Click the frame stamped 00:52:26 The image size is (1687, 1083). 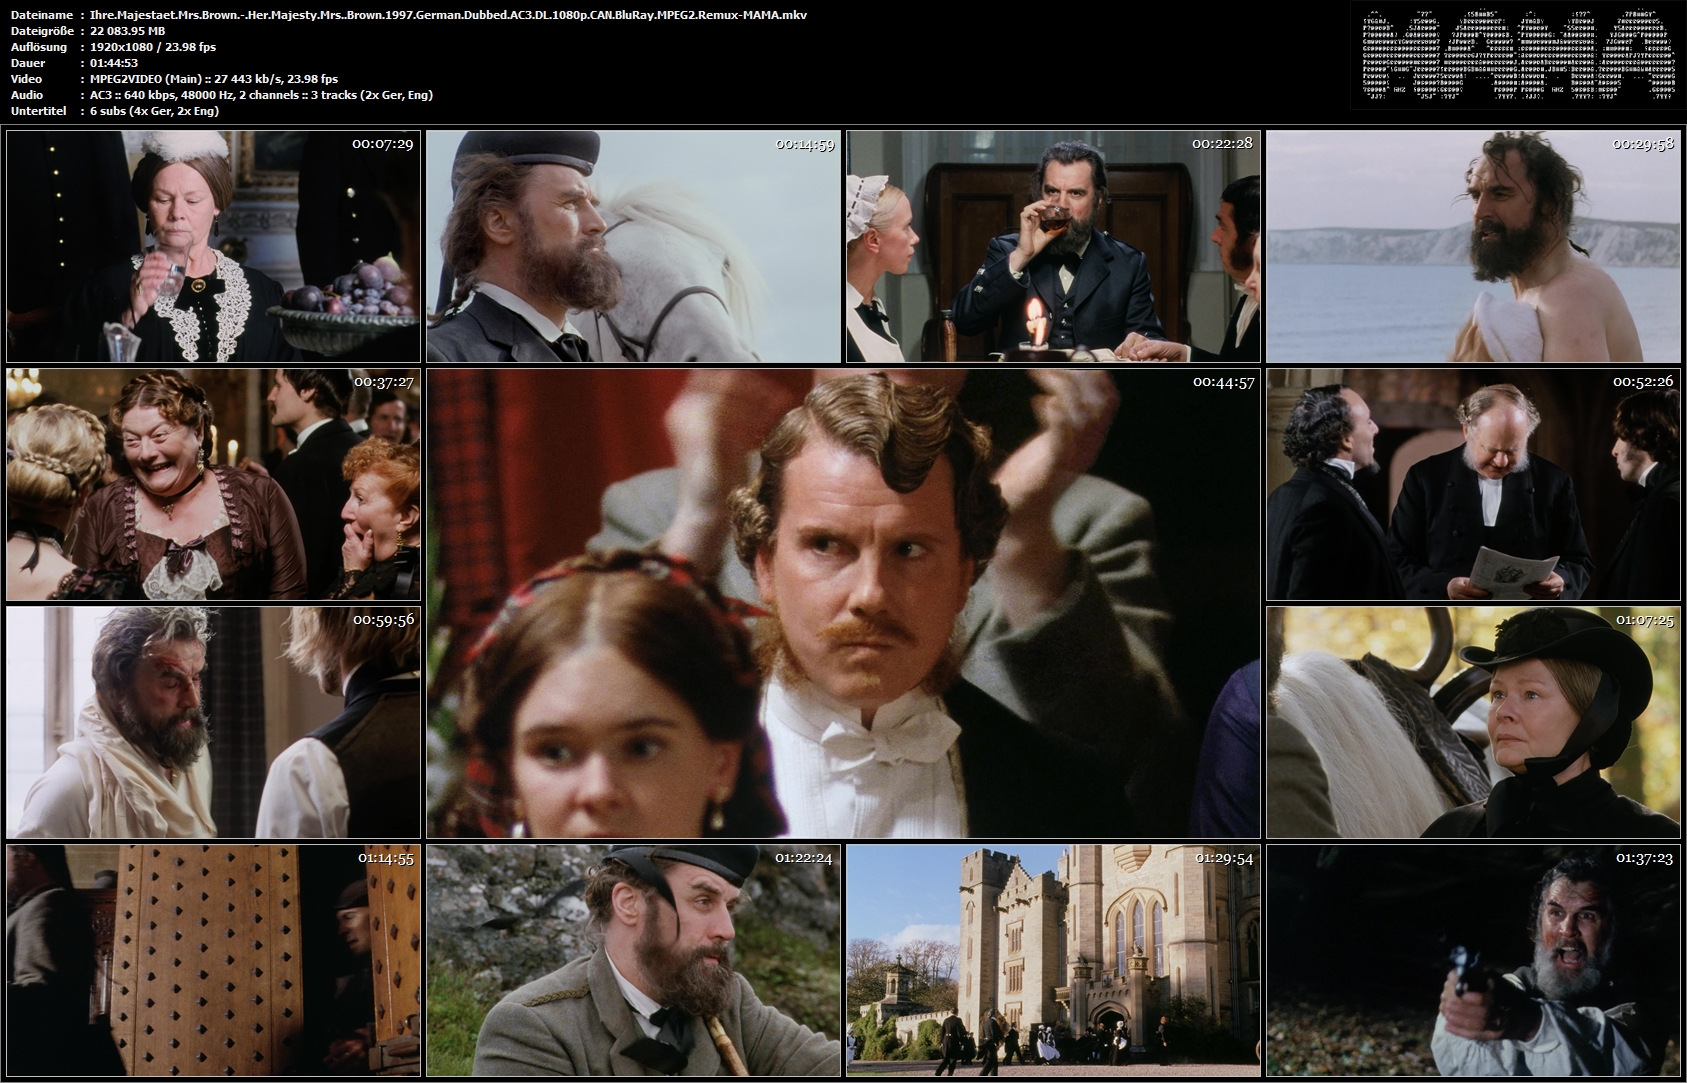[x=1473, y=484]
